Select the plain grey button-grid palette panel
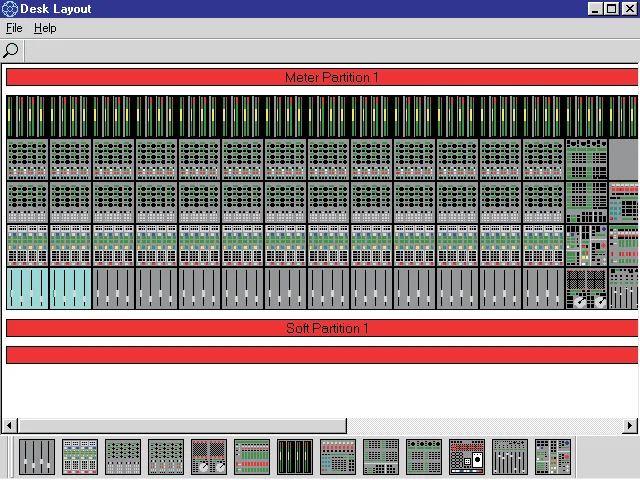 point(381,457)
